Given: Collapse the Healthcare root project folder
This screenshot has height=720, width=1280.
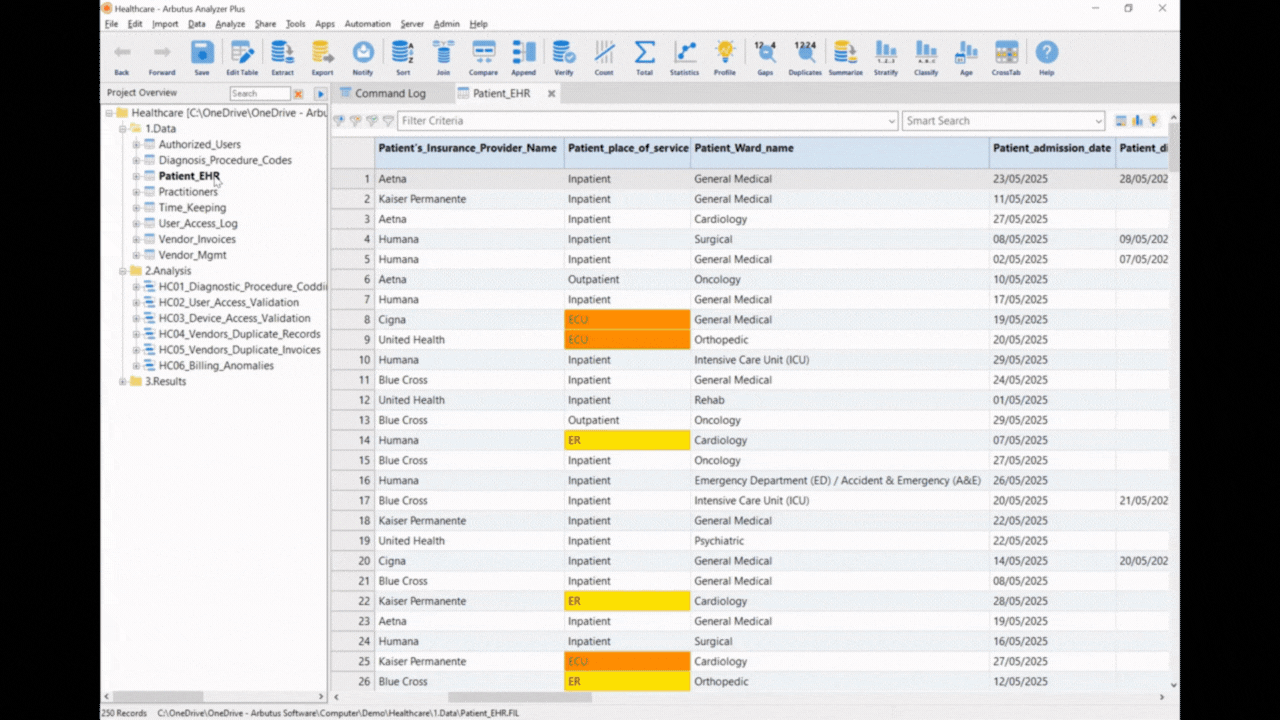Looking at the screenshot, I should (108, 113).
